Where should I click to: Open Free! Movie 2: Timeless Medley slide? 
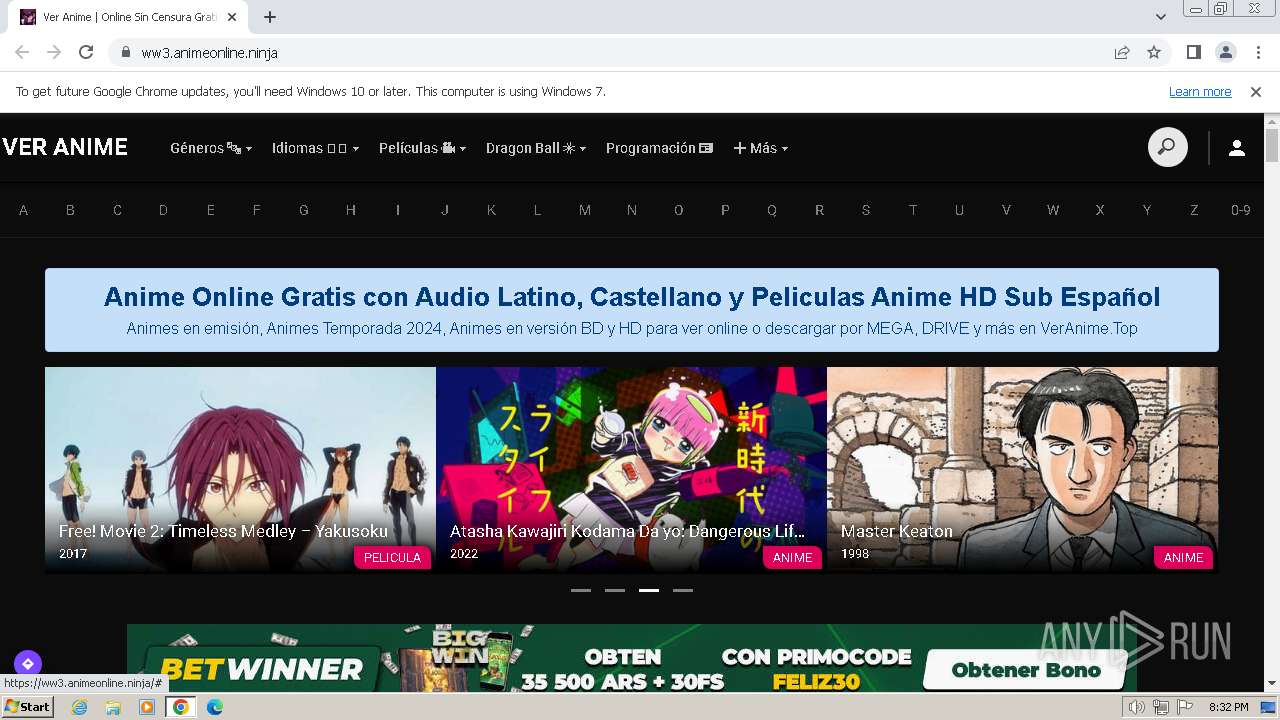click(x=240, y=470)
